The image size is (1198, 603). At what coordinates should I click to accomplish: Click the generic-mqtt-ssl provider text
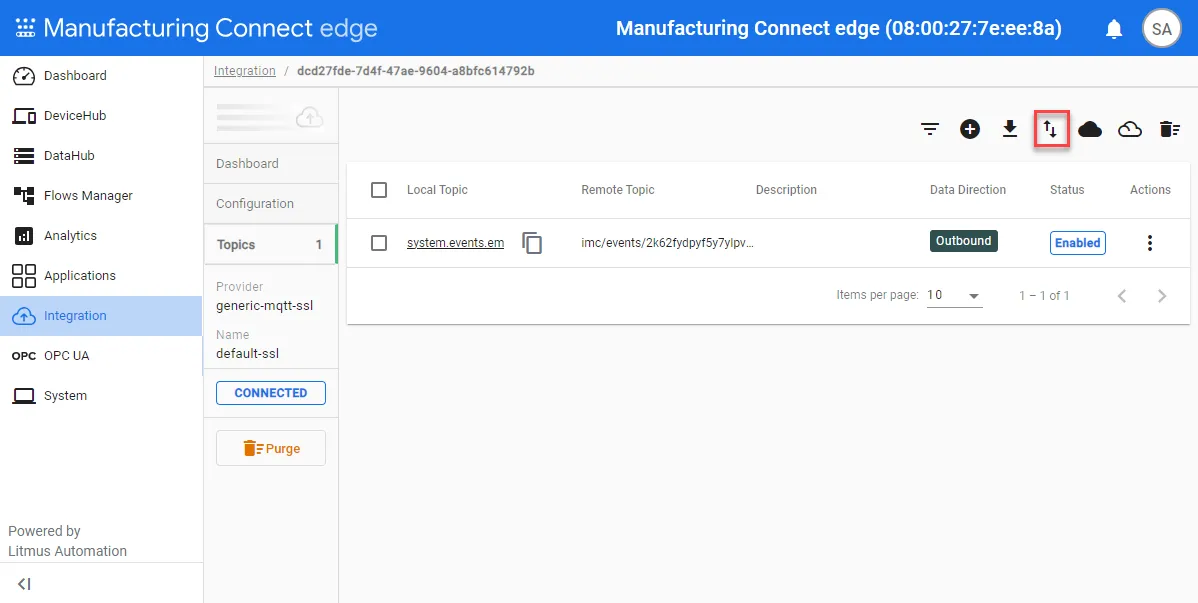tap(264, 306)
